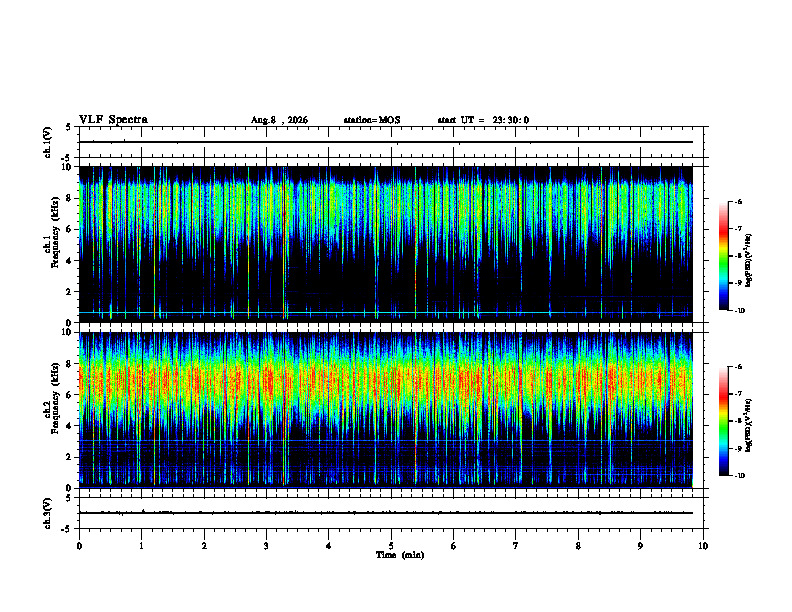This screenshot has width=792, height=612.
Task: Click the "-6" tick on ch.1 color bar
Action: (x=738, y=201)
